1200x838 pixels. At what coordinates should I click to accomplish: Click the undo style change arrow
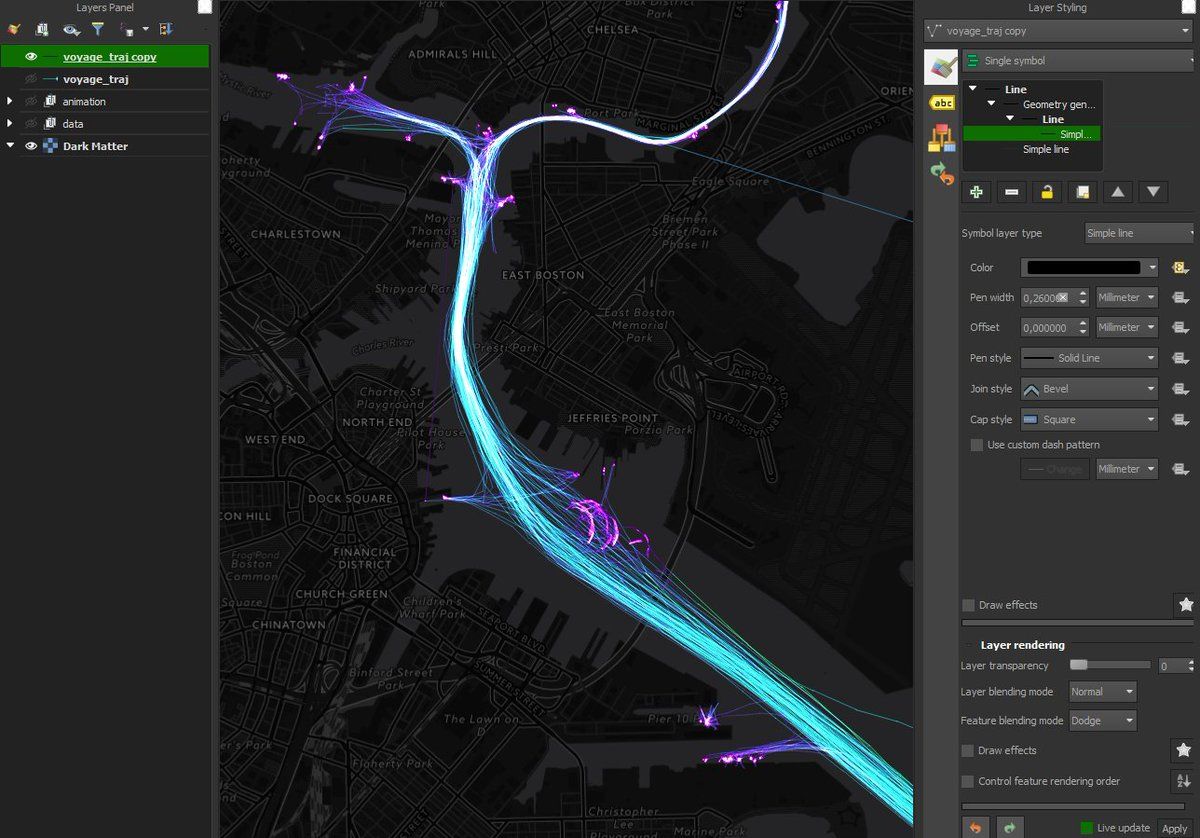click(974, 828)
